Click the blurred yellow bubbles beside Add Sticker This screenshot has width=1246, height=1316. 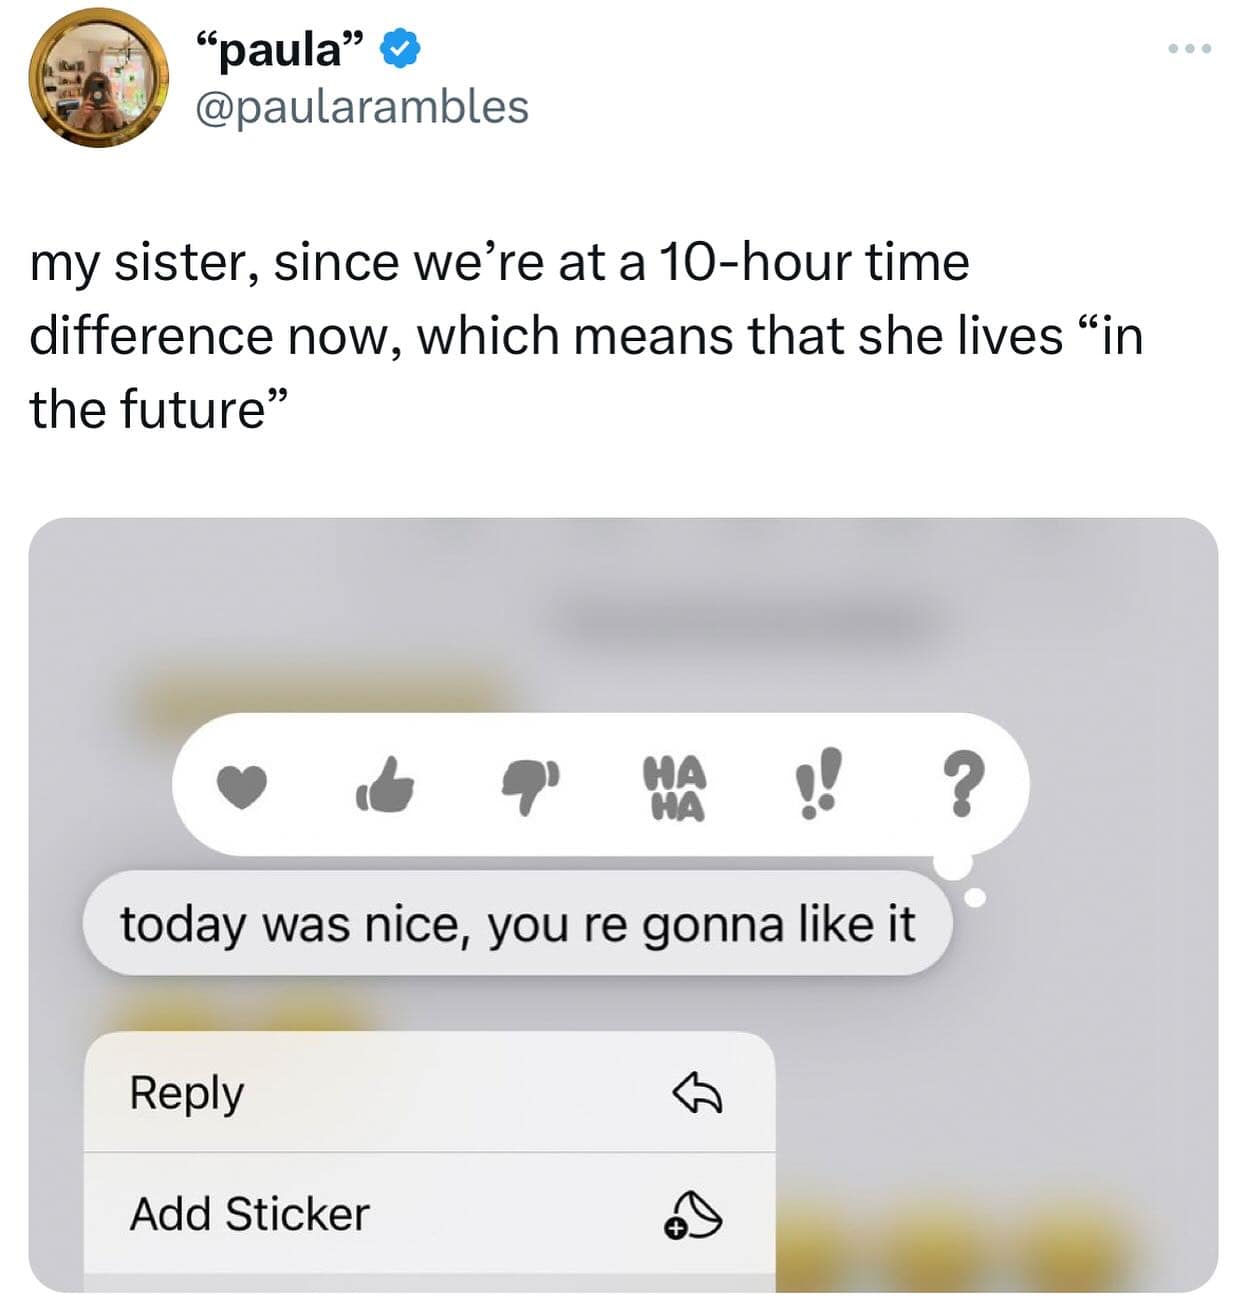click(x=990, y=1250)
